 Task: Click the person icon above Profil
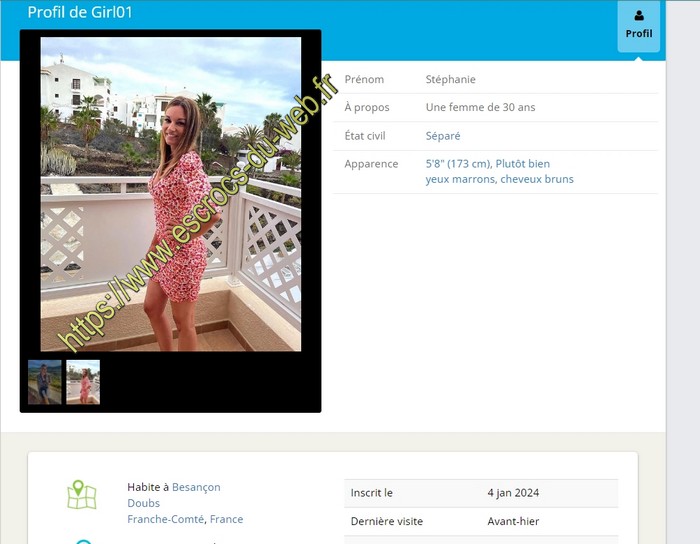(639, 15)
